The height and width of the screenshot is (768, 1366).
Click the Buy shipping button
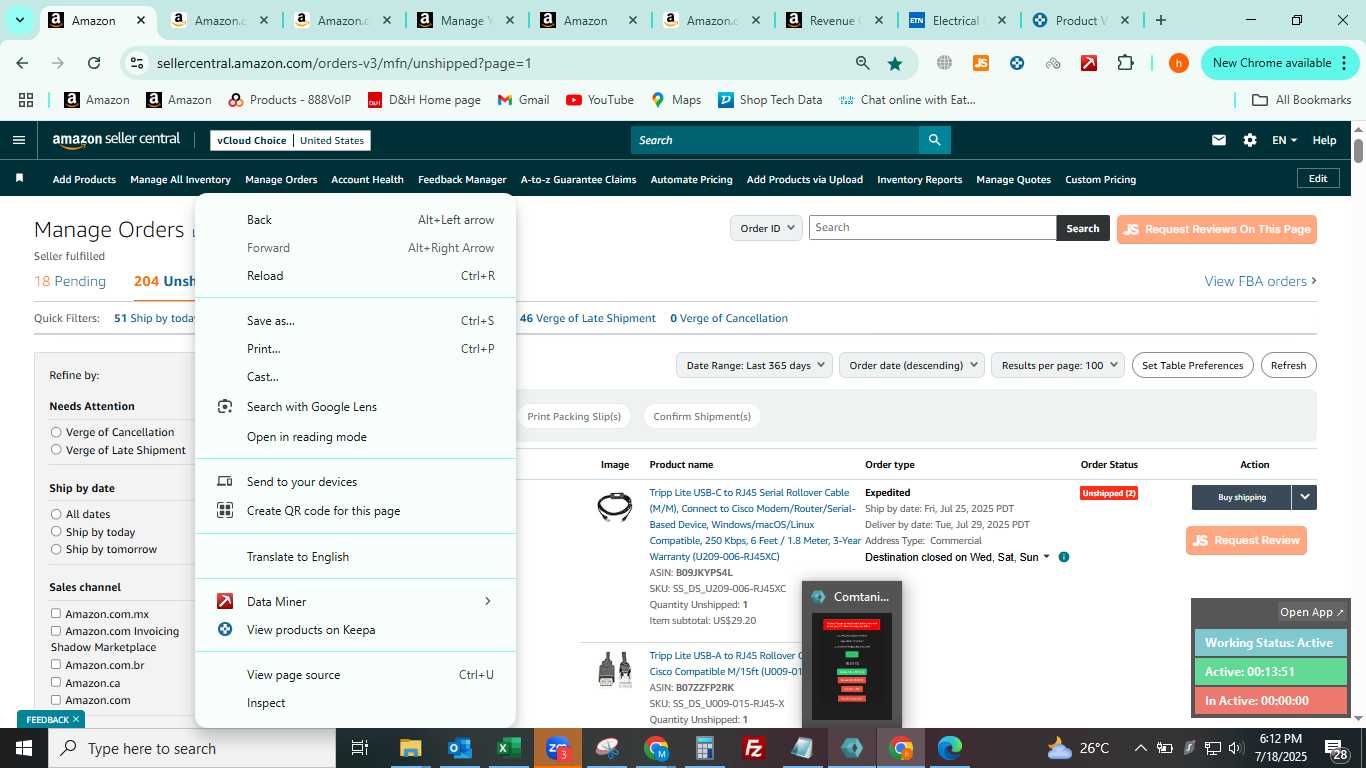[1241, 497]
